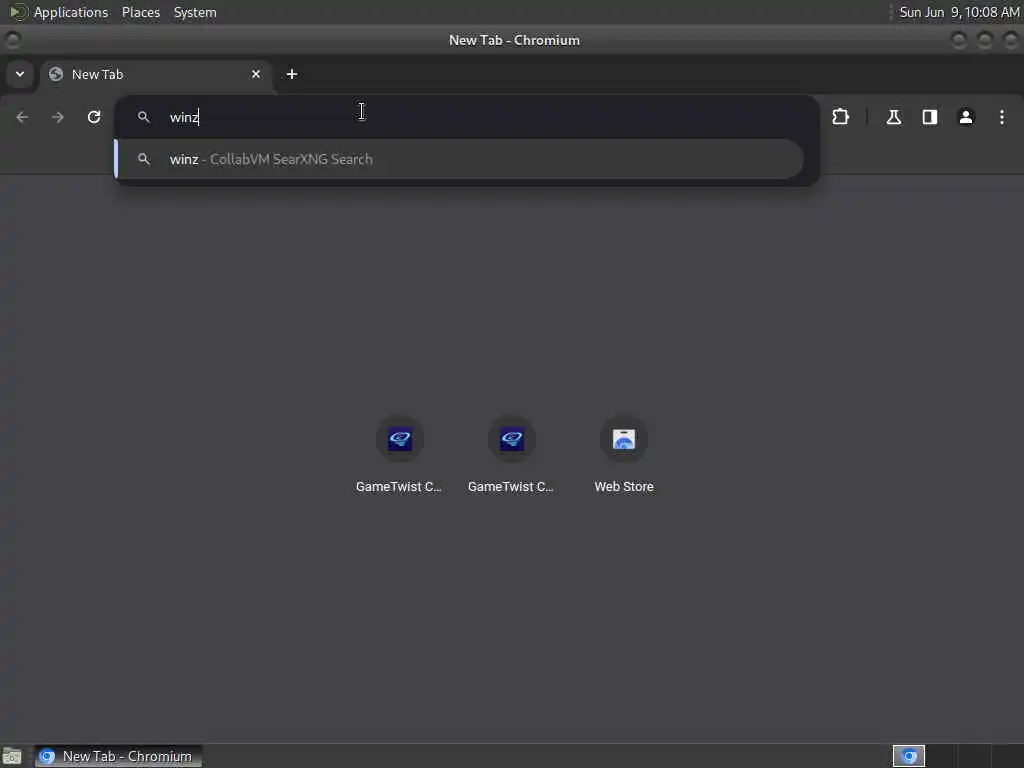The image size is (1024, 768).
Task: Click the MATE logo icon beside Applications
Action: [x=18, y=12]
